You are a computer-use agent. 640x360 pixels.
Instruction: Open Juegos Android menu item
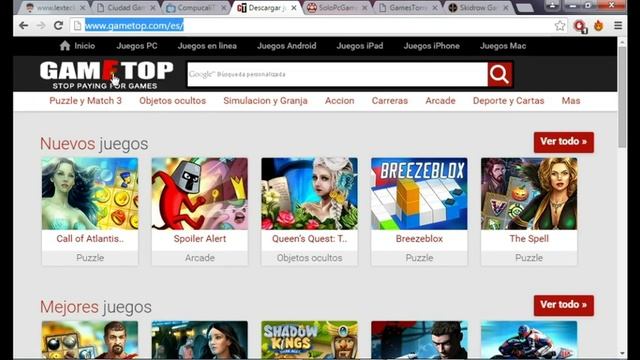(x=287, y=46)
